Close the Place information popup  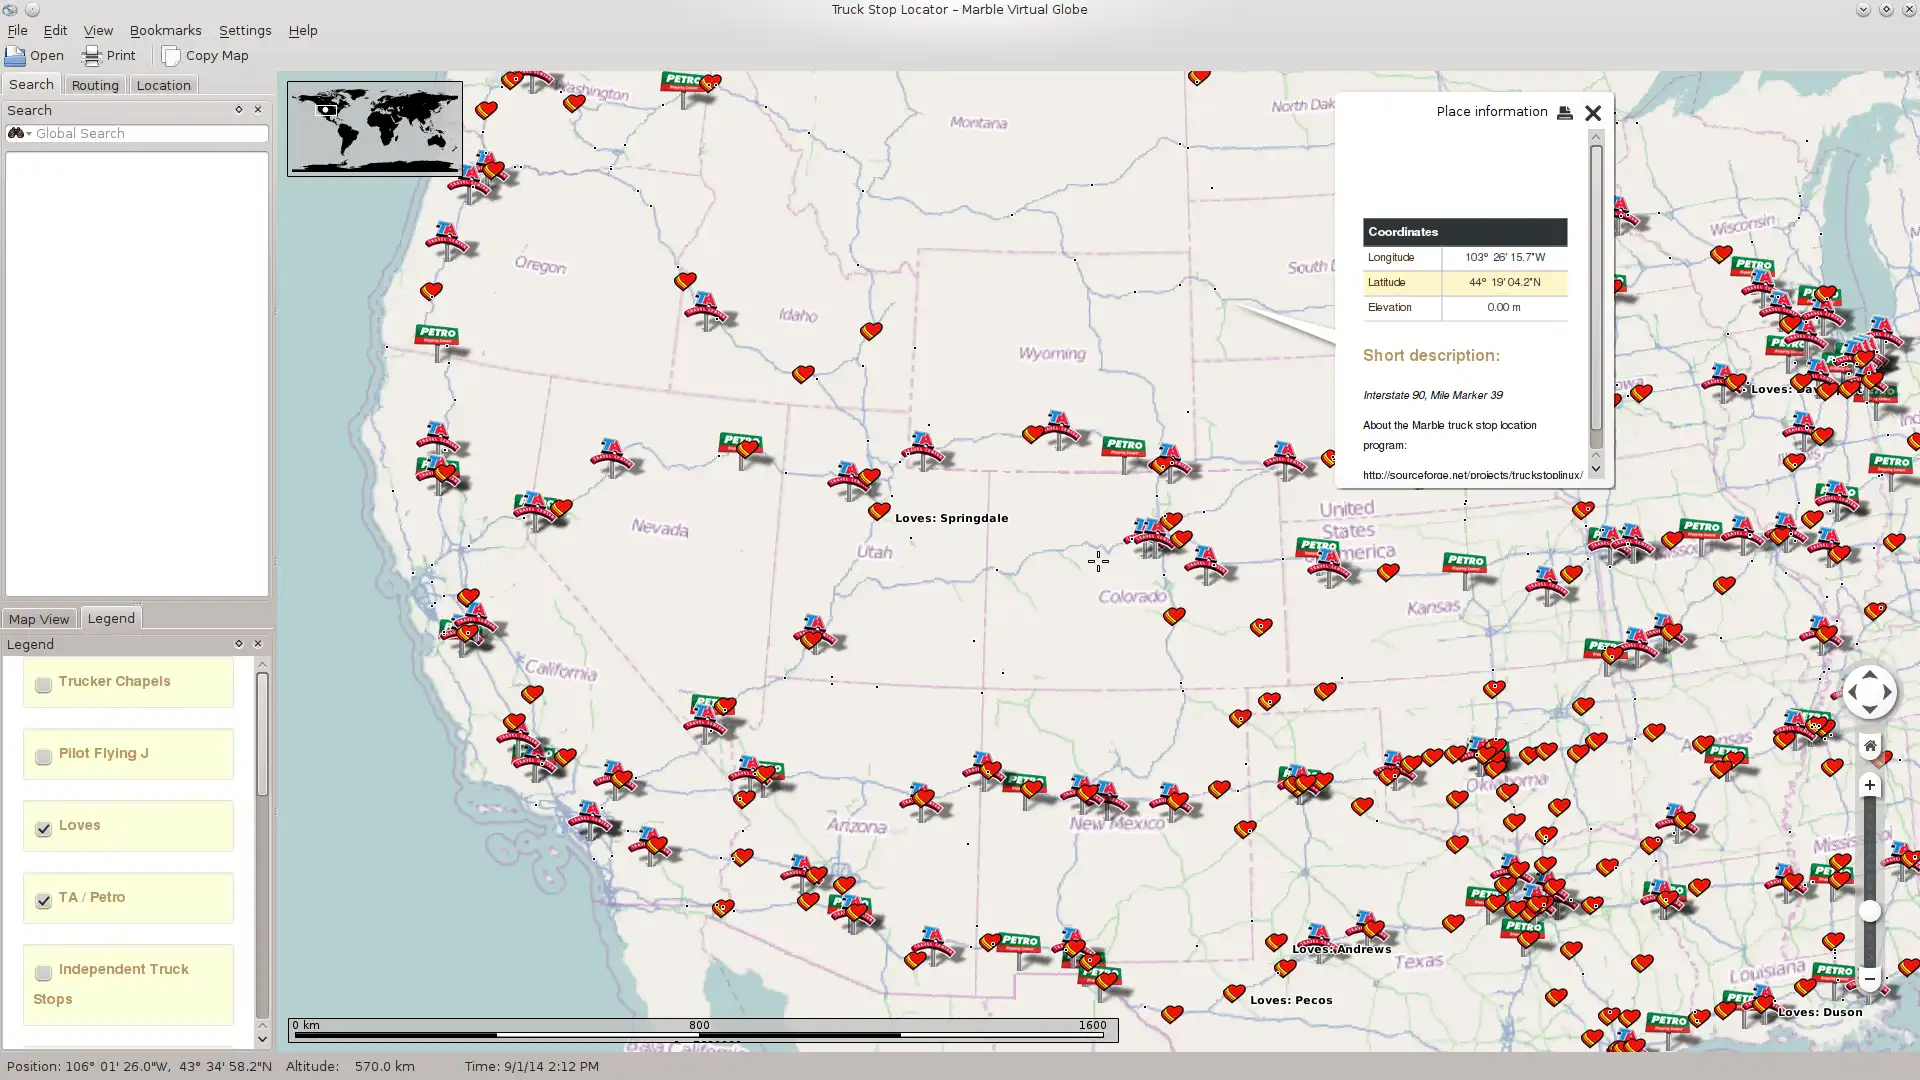point(1593,113)
